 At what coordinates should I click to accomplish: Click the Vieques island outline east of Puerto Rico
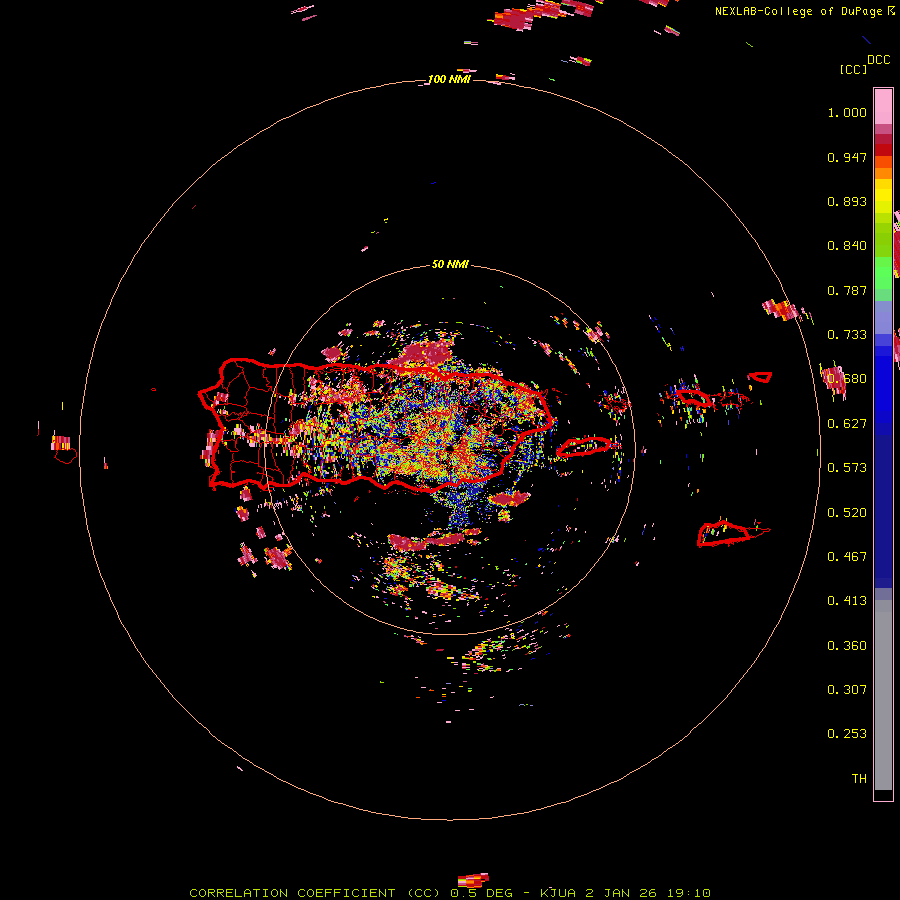tap(583, 447)
